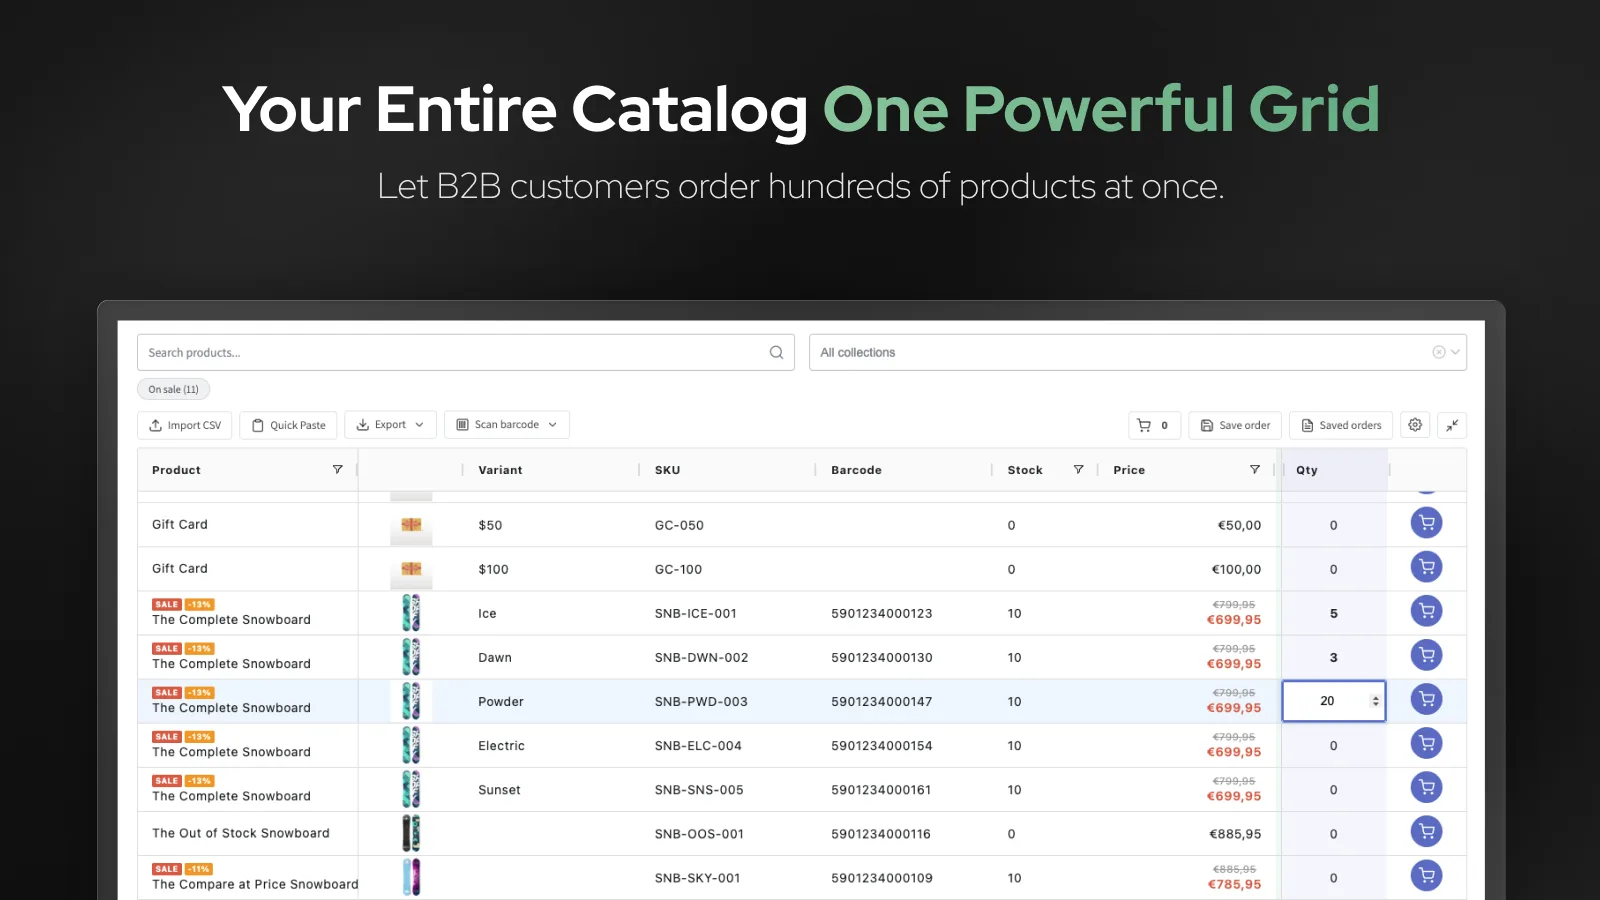Select the Dawn row quantity cell
This screenshot has height=900, width=1600.
[1333, 657]
